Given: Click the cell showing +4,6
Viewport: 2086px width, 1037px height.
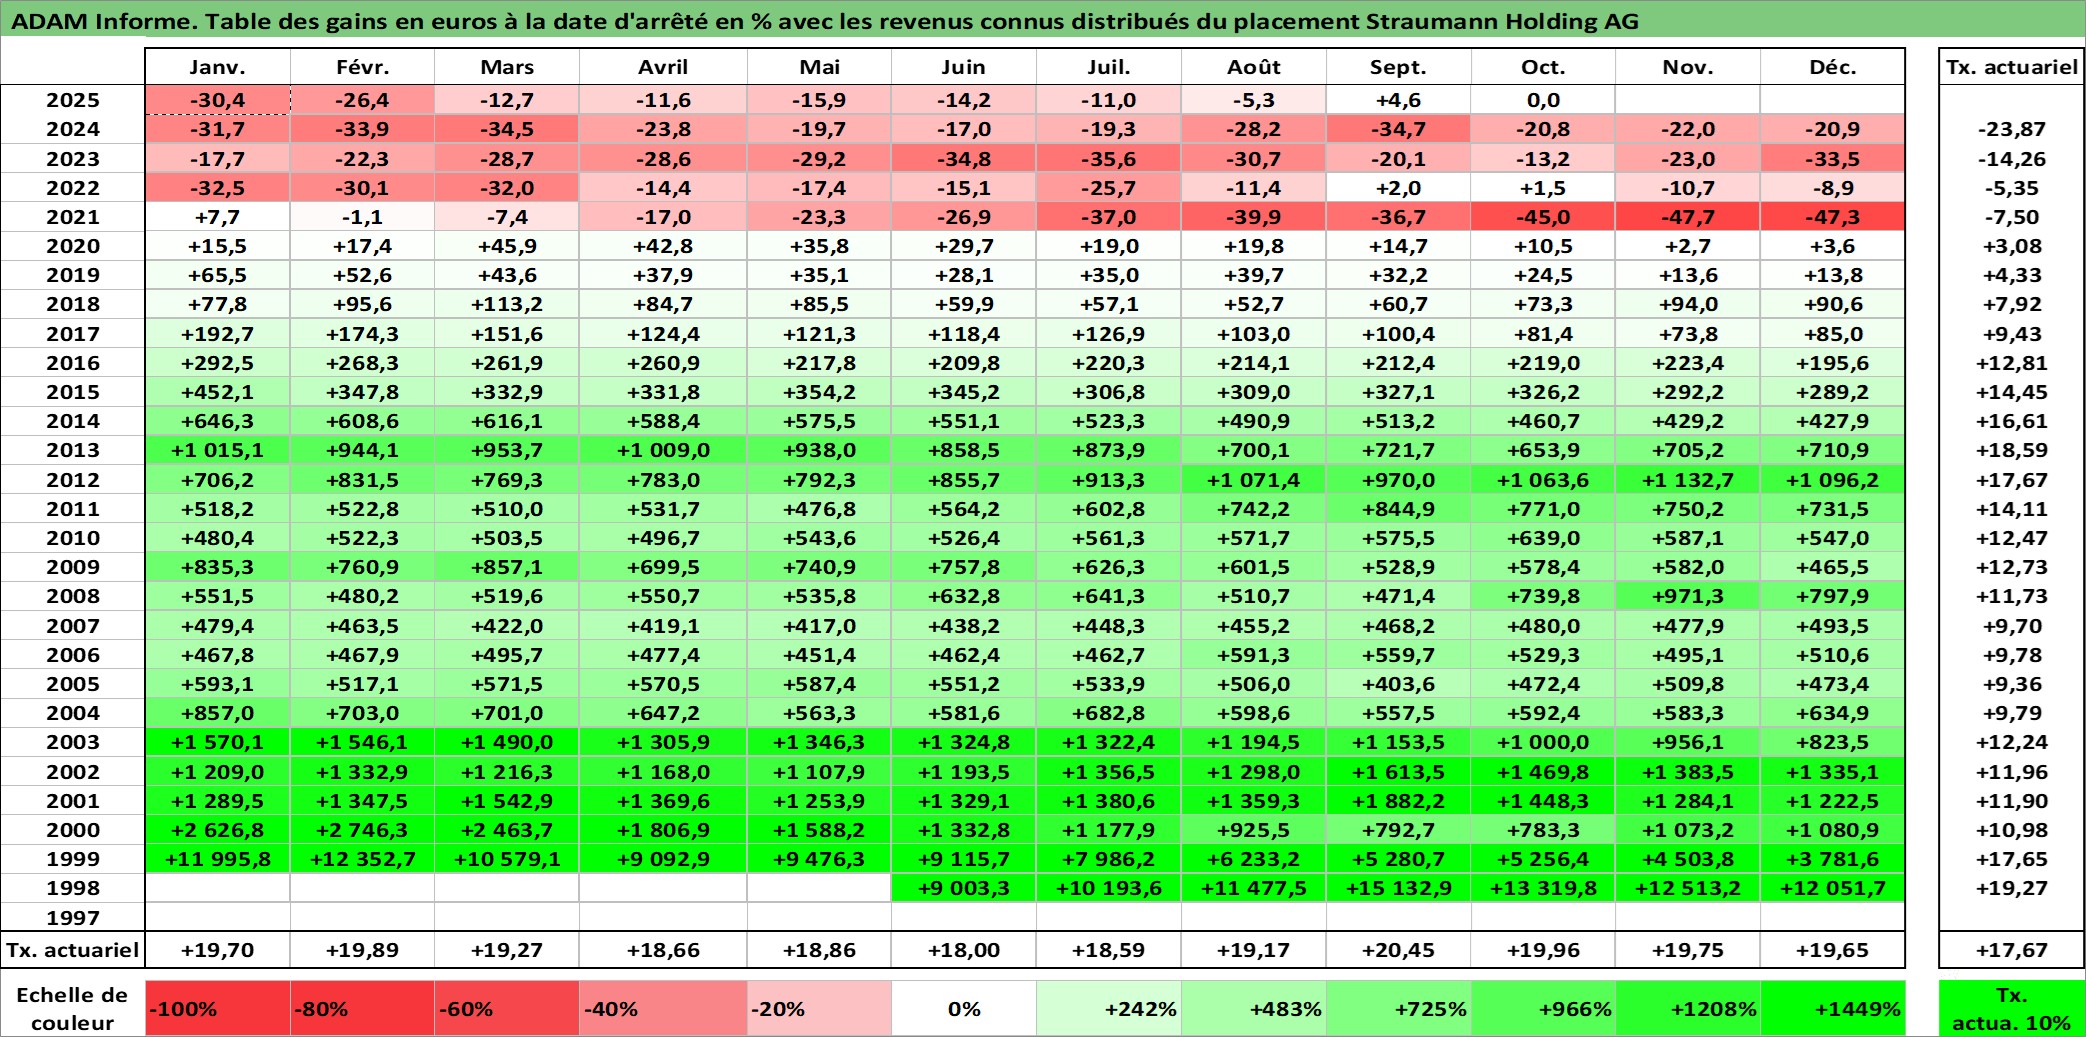Looking at the screenshot, I should [x=1398, y=100].
